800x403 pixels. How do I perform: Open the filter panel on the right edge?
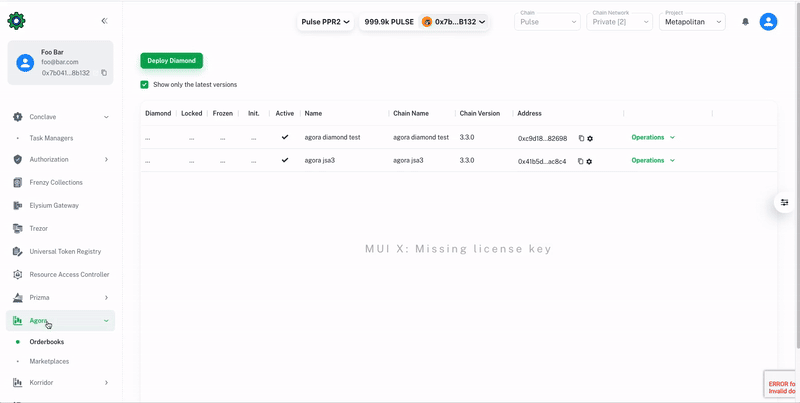point(786,203)
